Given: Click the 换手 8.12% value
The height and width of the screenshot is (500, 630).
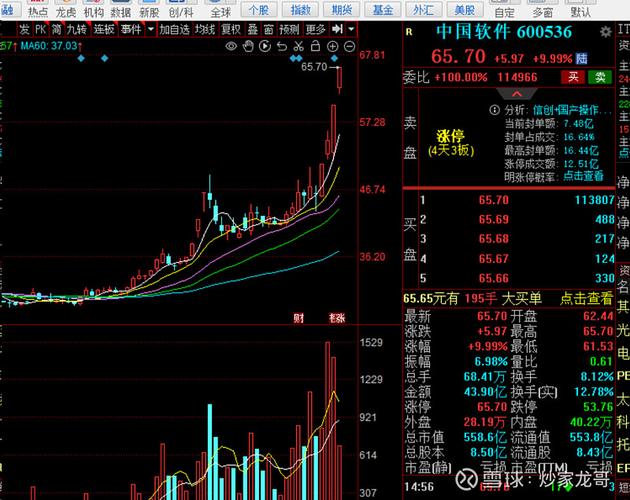Looking at the screenshot, I should click(x=597, y=377).
